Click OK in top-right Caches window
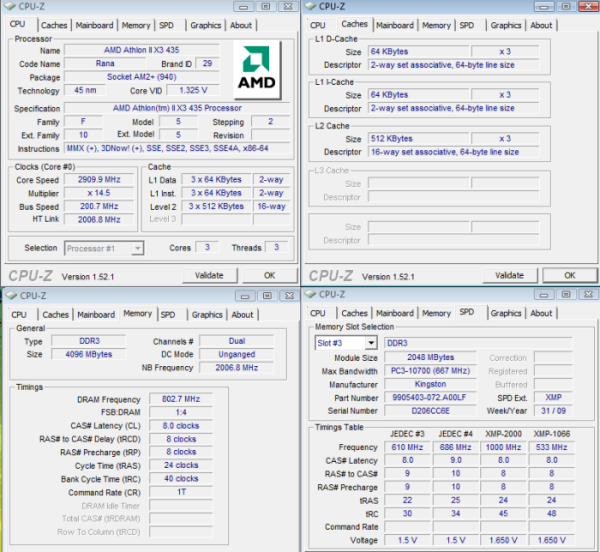 coord(570,275)
